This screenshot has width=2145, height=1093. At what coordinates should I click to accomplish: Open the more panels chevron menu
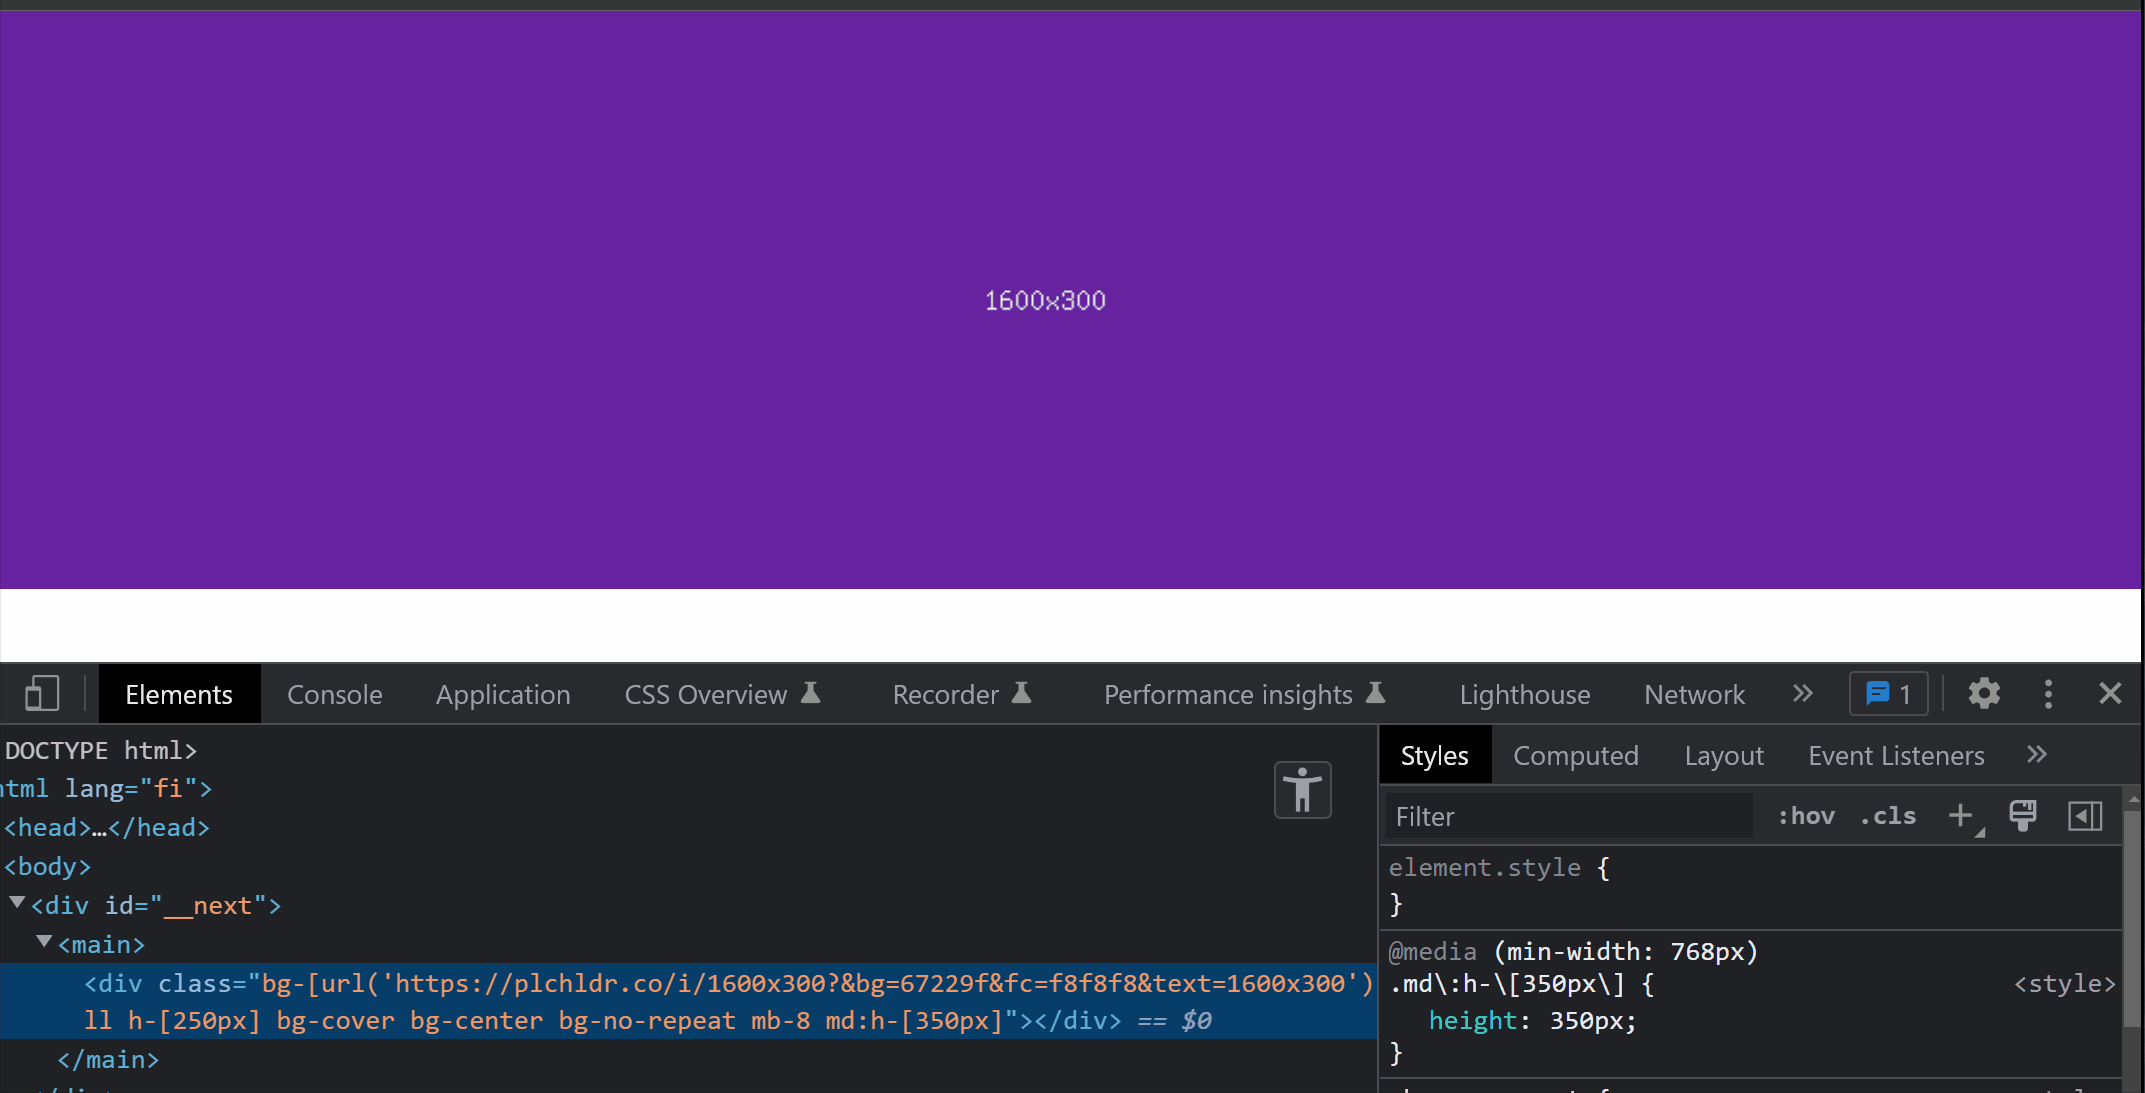click(x=1802, y=693)
